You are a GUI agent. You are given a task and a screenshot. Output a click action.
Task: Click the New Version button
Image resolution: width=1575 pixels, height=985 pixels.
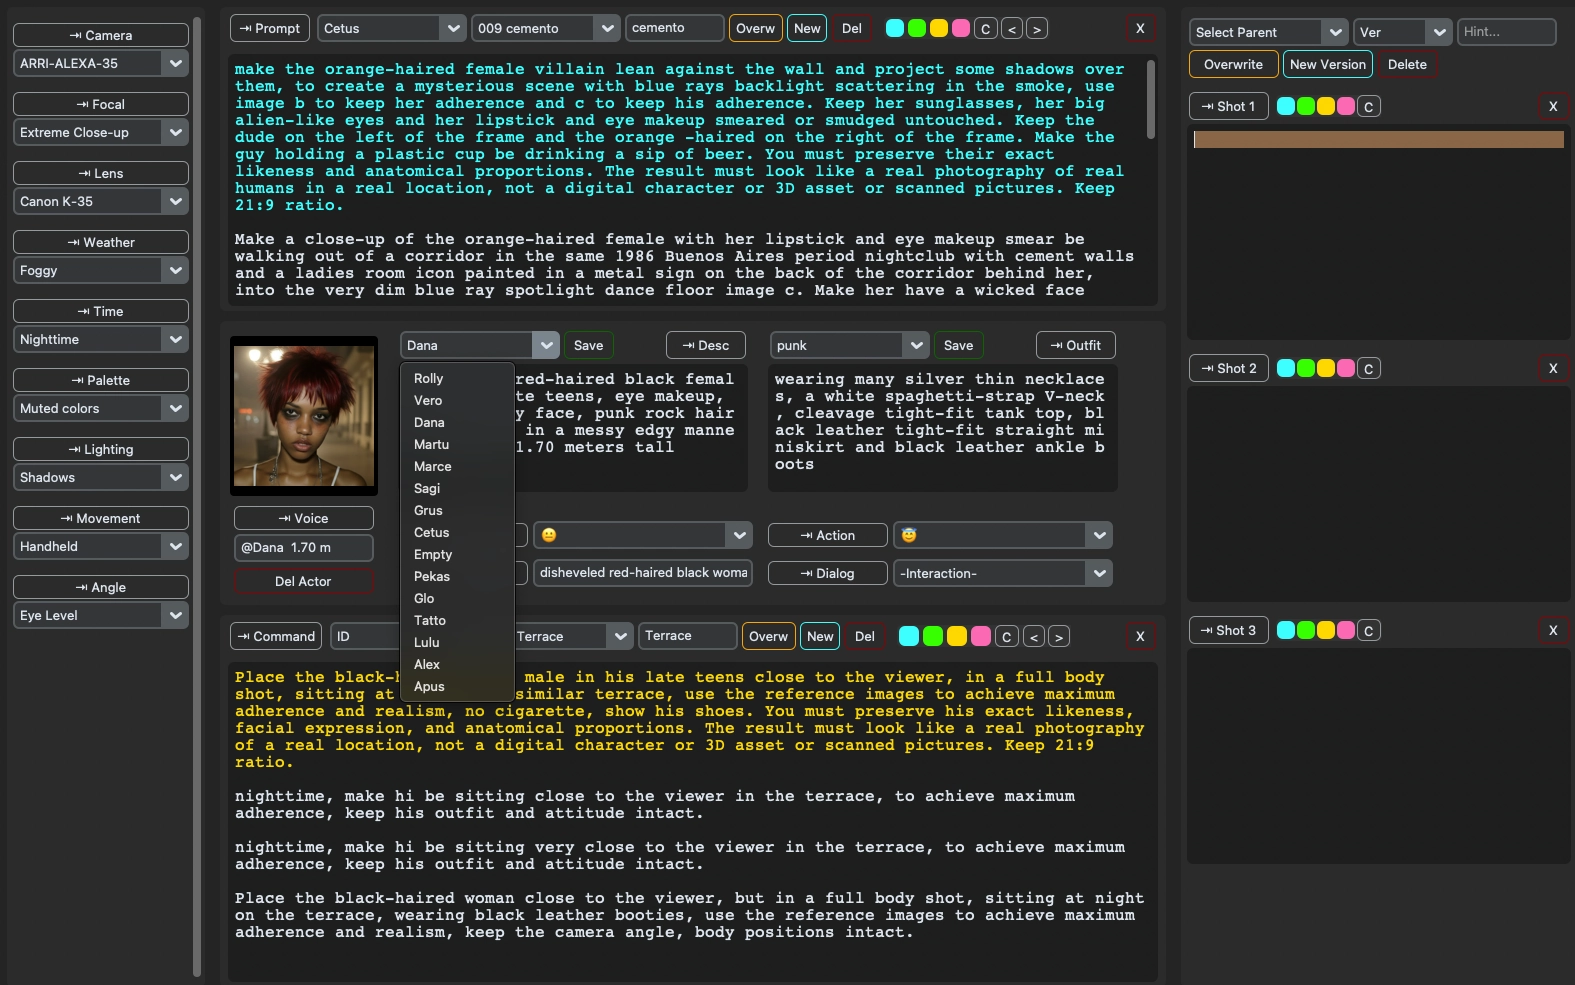pos(1328,64)
